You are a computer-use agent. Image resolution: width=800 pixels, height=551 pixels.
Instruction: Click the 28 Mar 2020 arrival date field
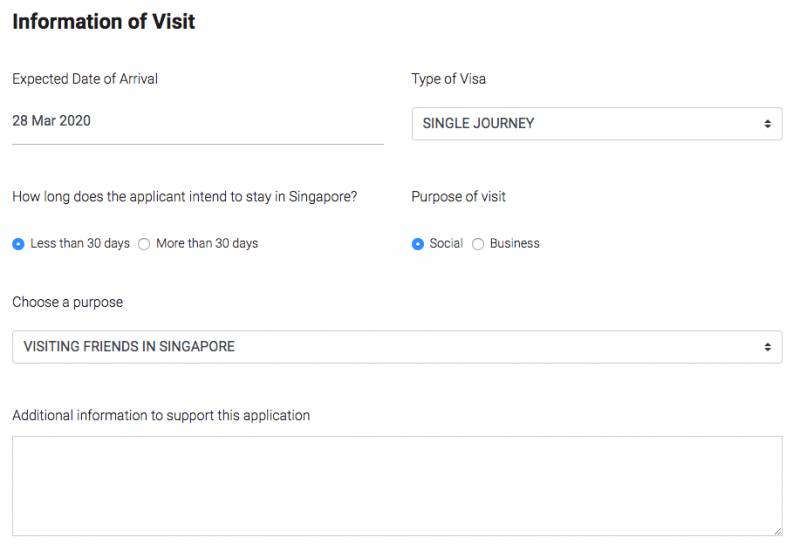click(197, 122)
